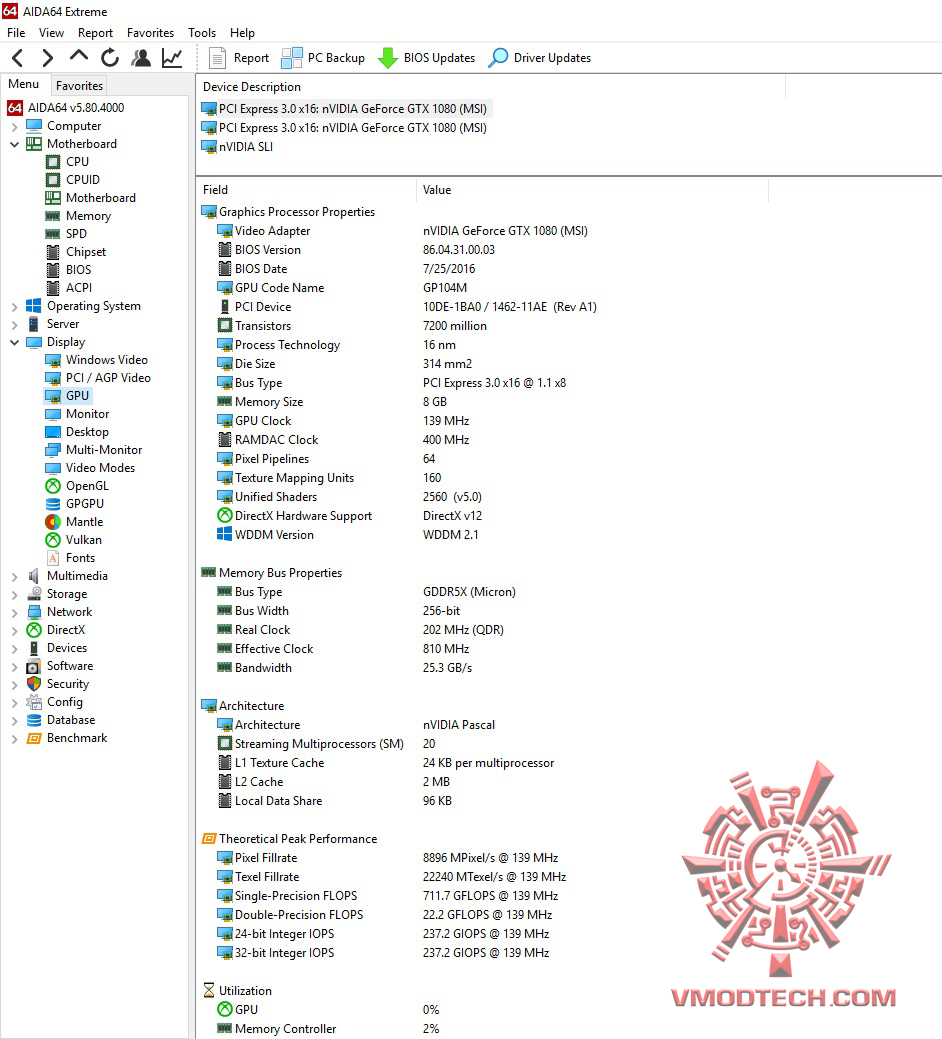Collapse the Motherboard tree node
Screen dimensions: 942x1039
point(15,144)
